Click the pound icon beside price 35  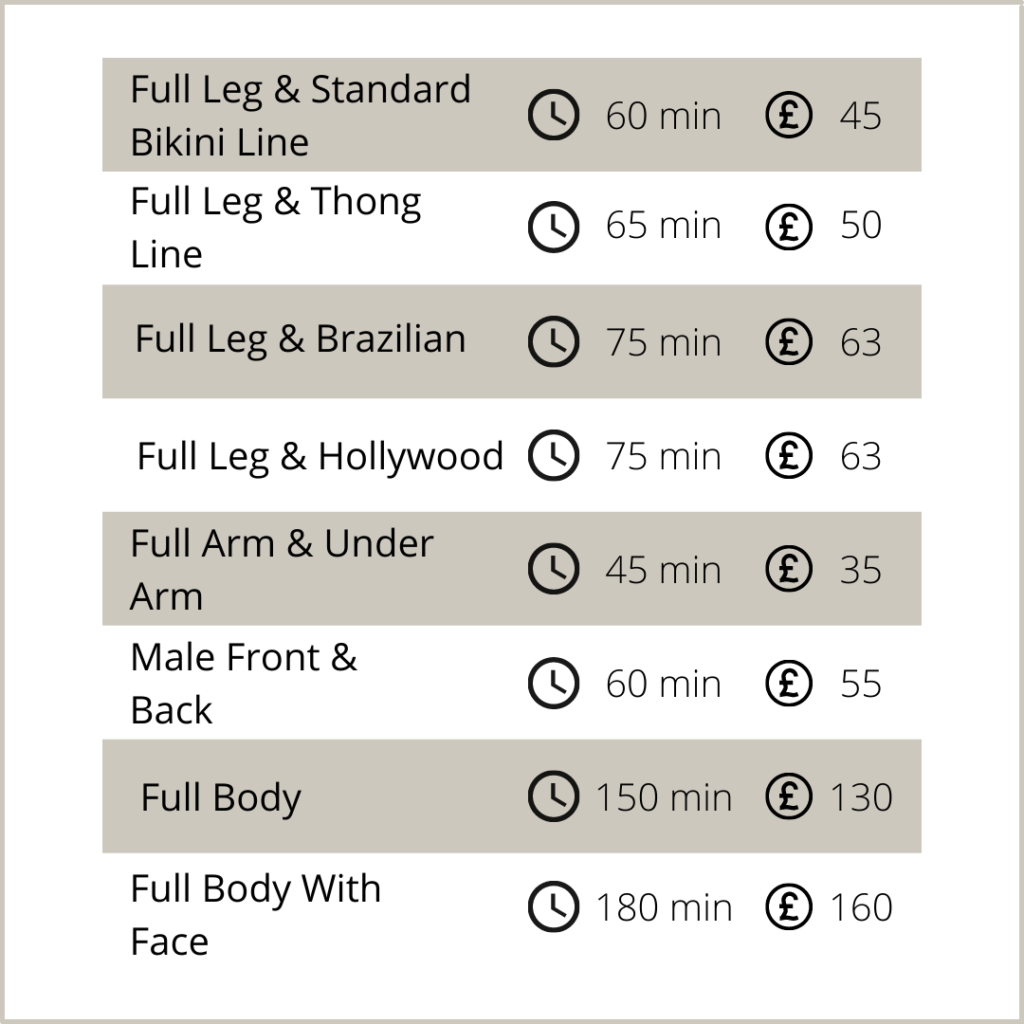point(788,569)
